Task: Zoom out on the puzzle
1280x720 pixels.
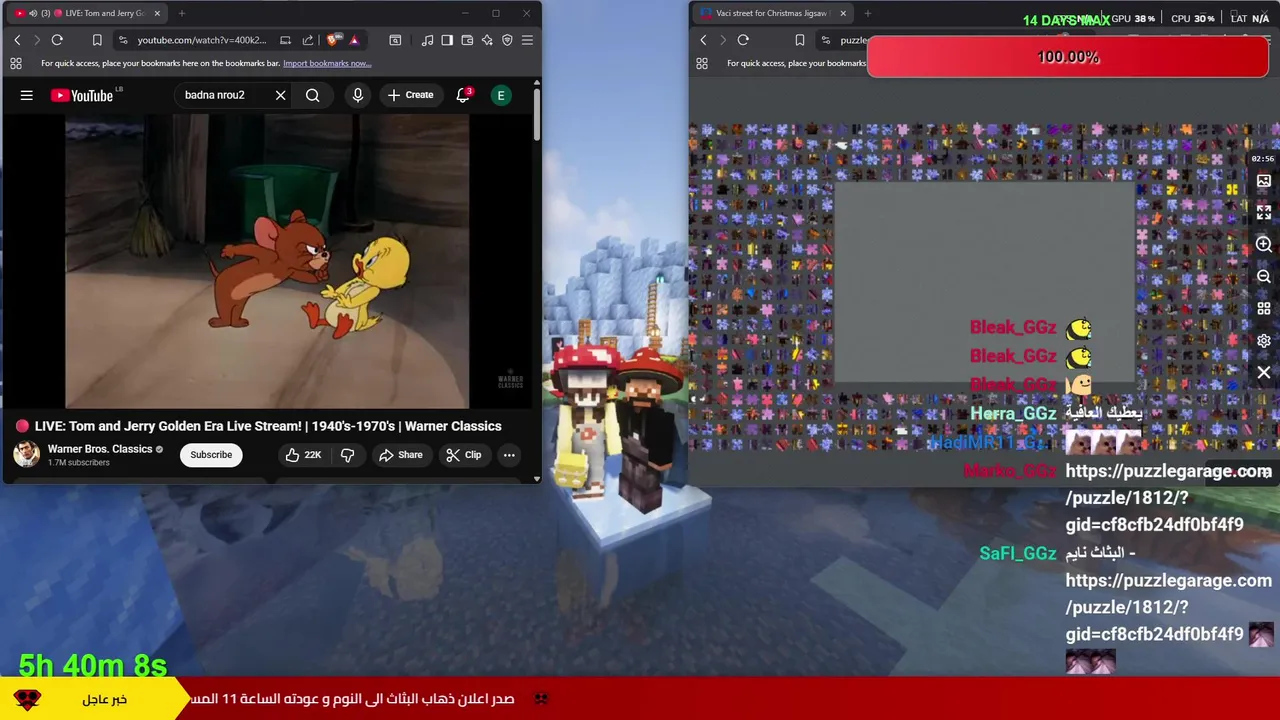Action: [x=1264, y=277]
